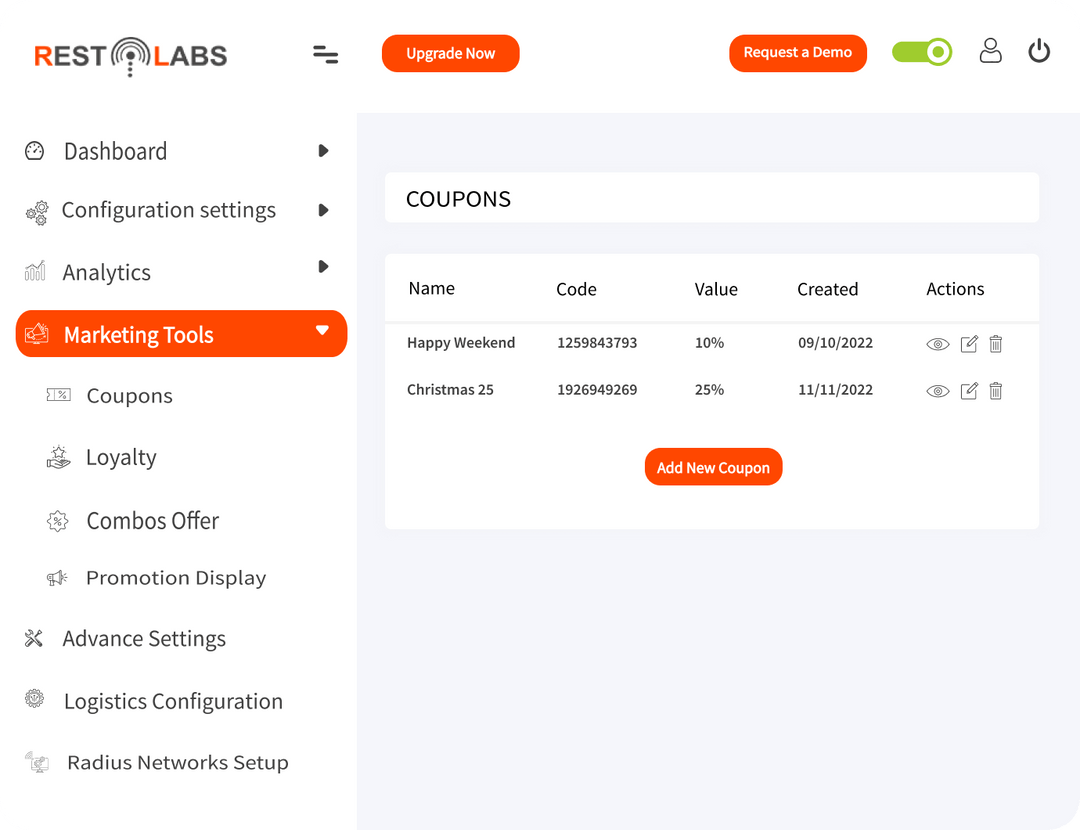Select the Radius Networks Setup icon

(36, 762)
